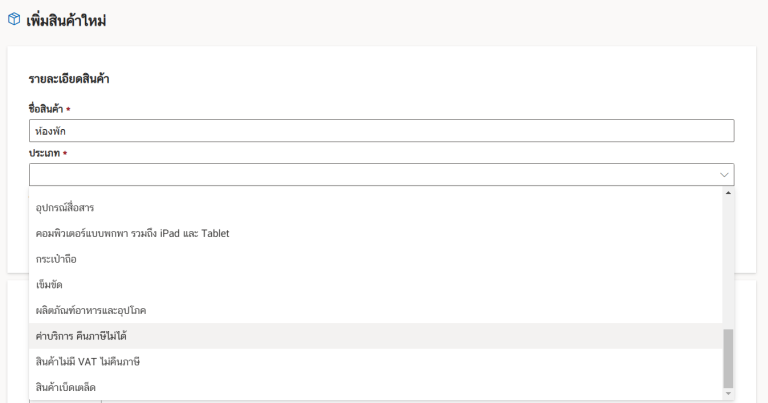Click the รายละเอียดสินค้า section heading
Screen dimensions: 768x403
pyautogui.click(x=68, y=78)
